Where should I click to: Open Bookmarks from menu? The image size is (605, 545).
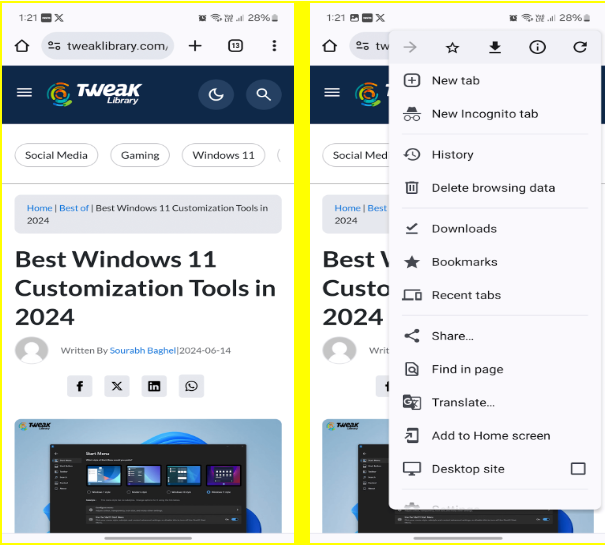(495, 262)
